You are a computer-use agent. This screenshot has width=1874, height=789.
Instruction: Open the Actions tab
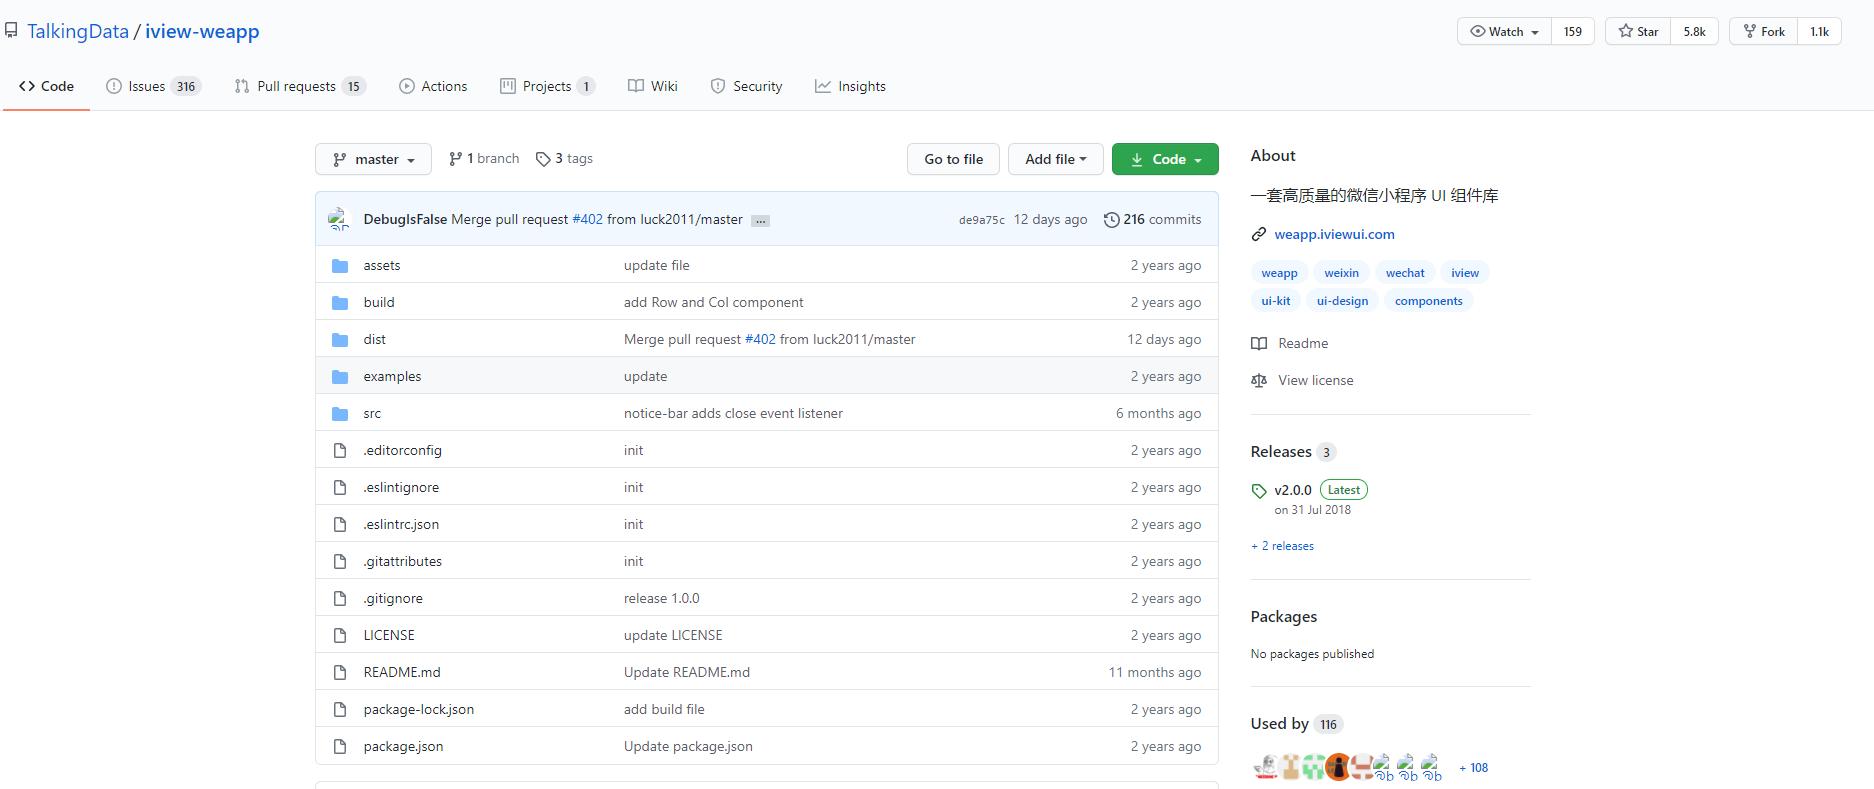tap(433, 86)
